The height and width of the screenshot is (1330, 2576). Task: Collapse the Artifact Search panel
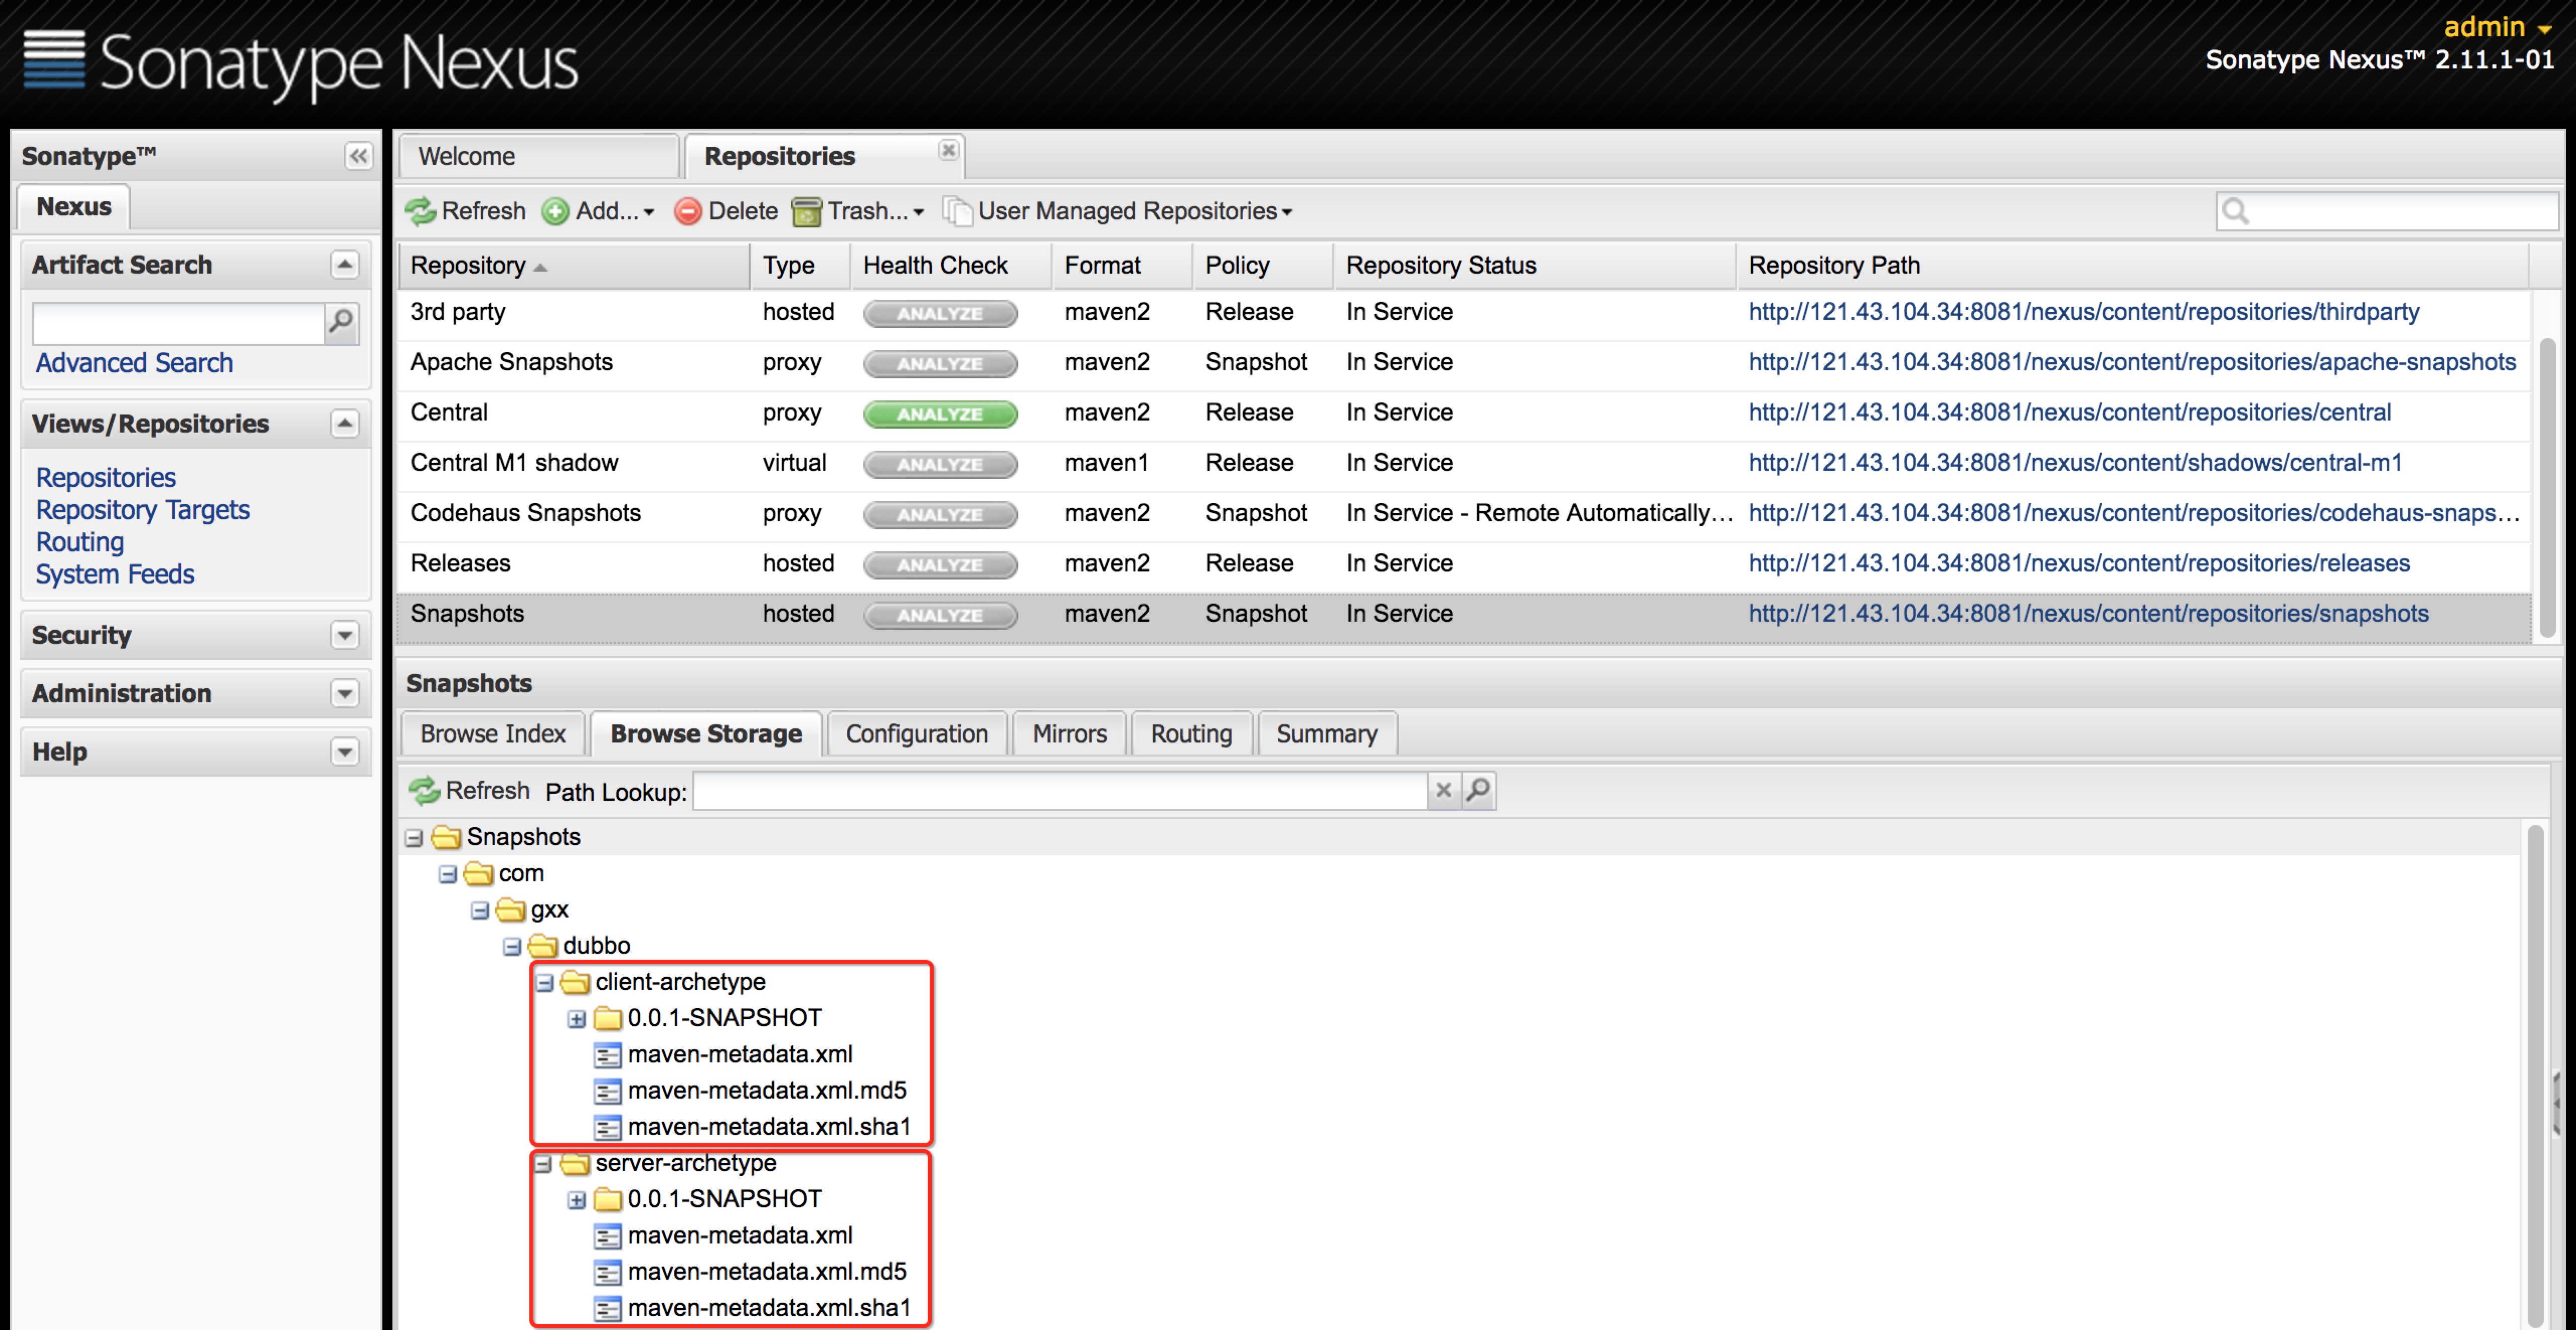[344, 264]
